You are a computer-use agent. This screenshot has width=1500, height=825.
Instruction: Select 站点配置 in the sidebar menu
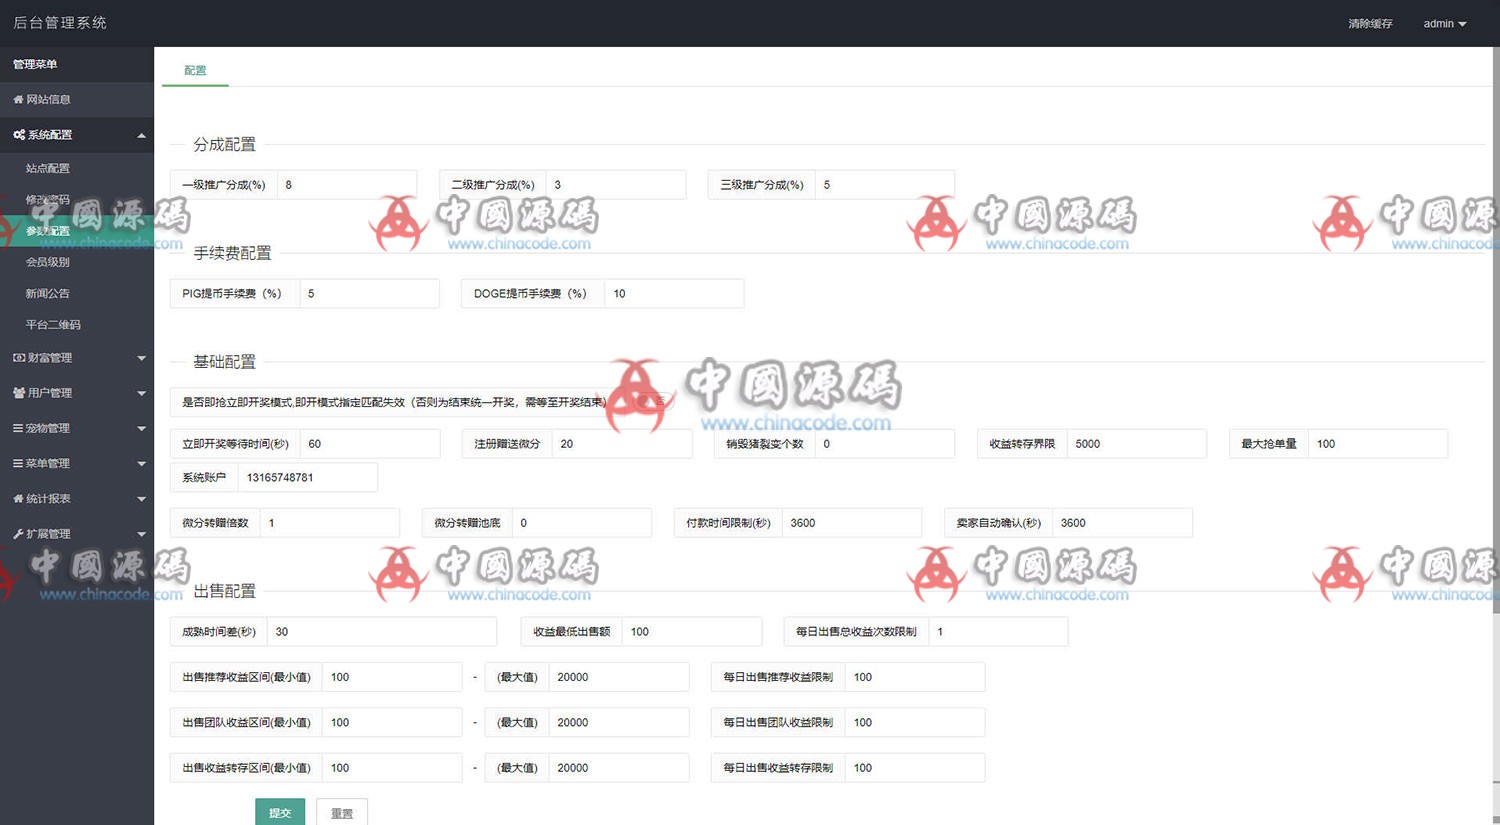47,168
